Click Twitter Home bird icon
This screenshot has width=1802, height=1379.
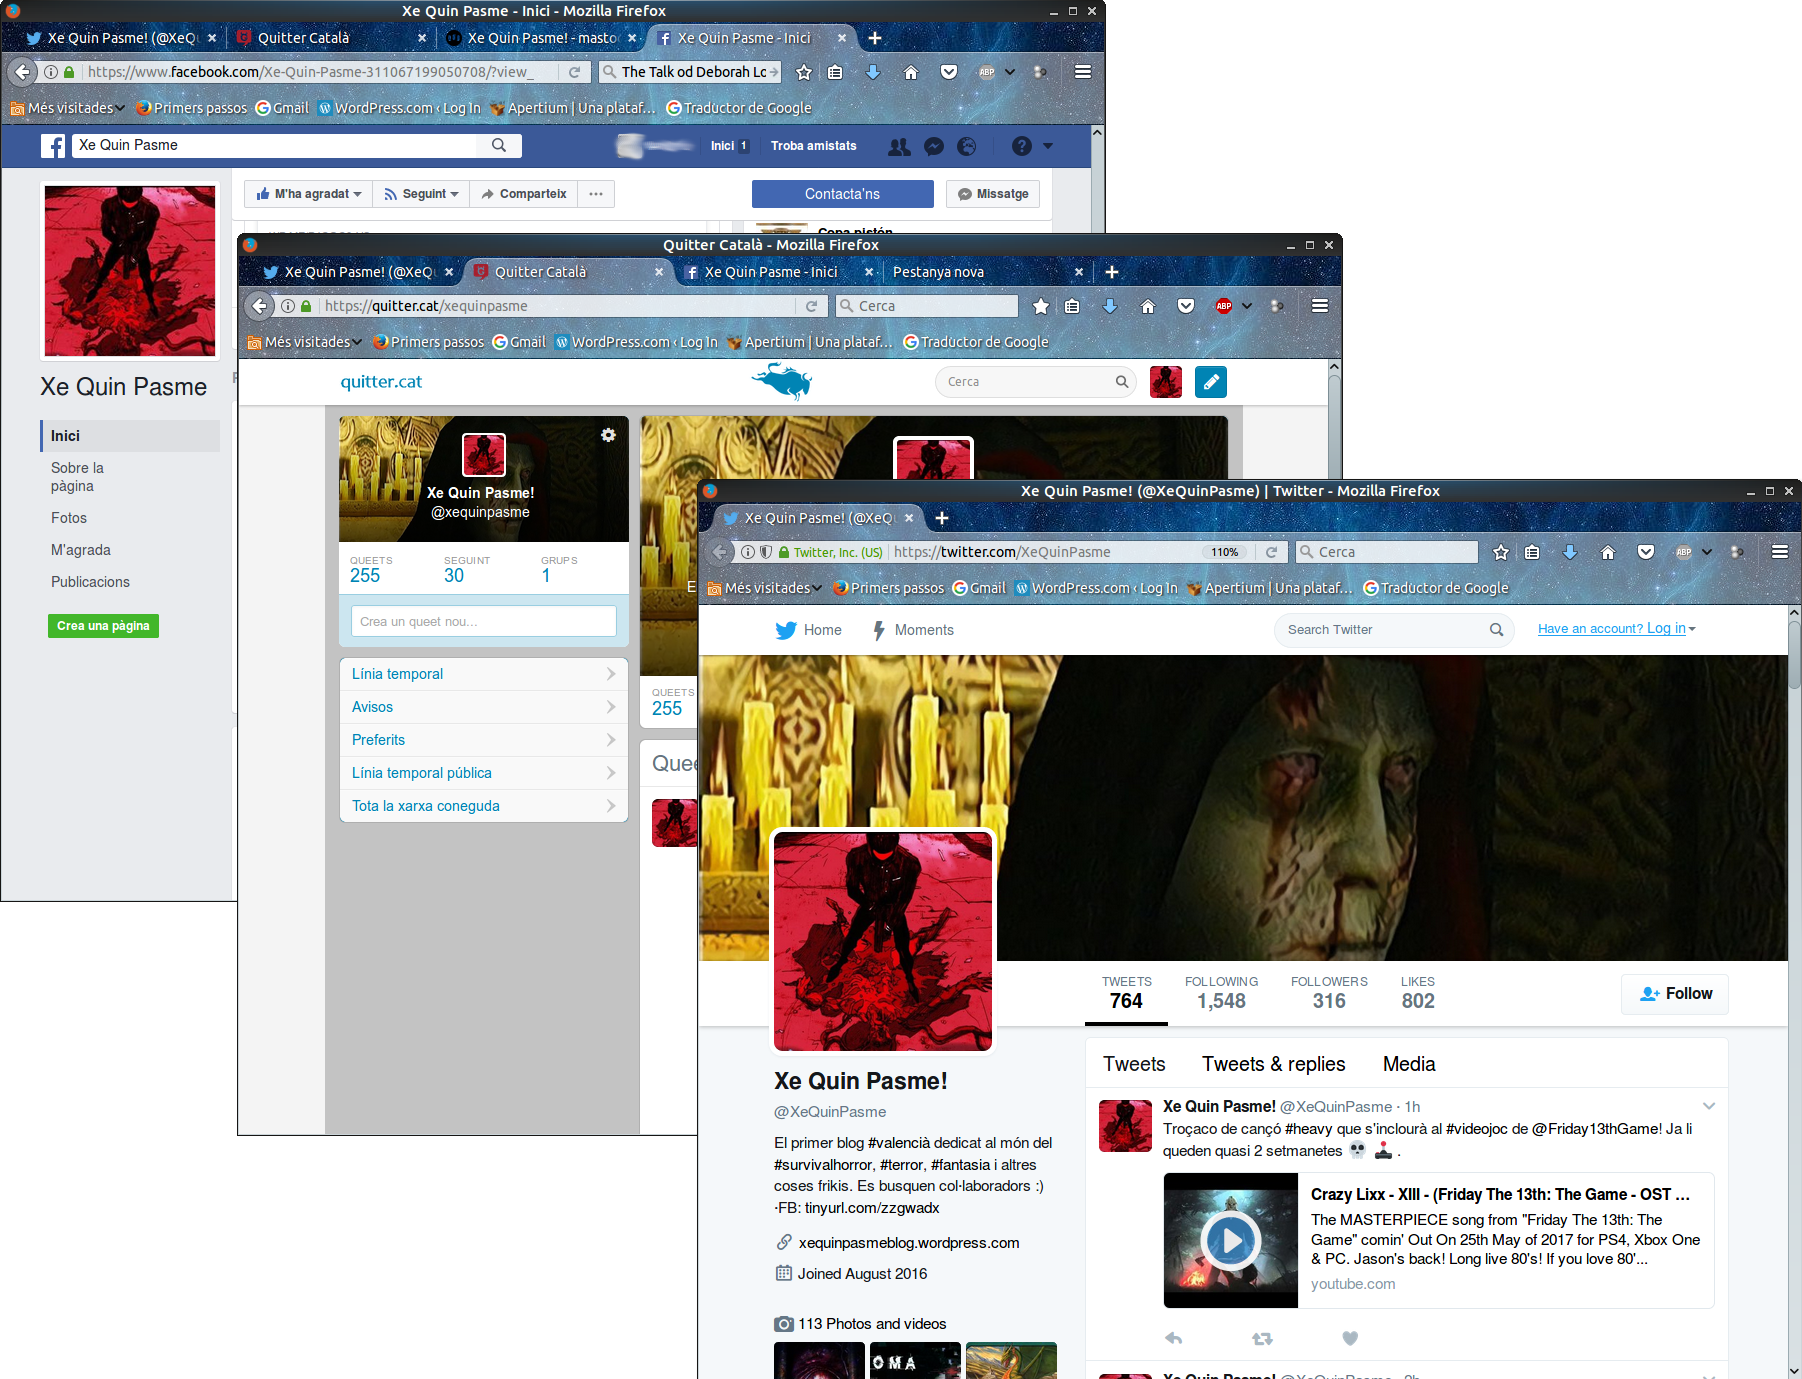point(786,630)
